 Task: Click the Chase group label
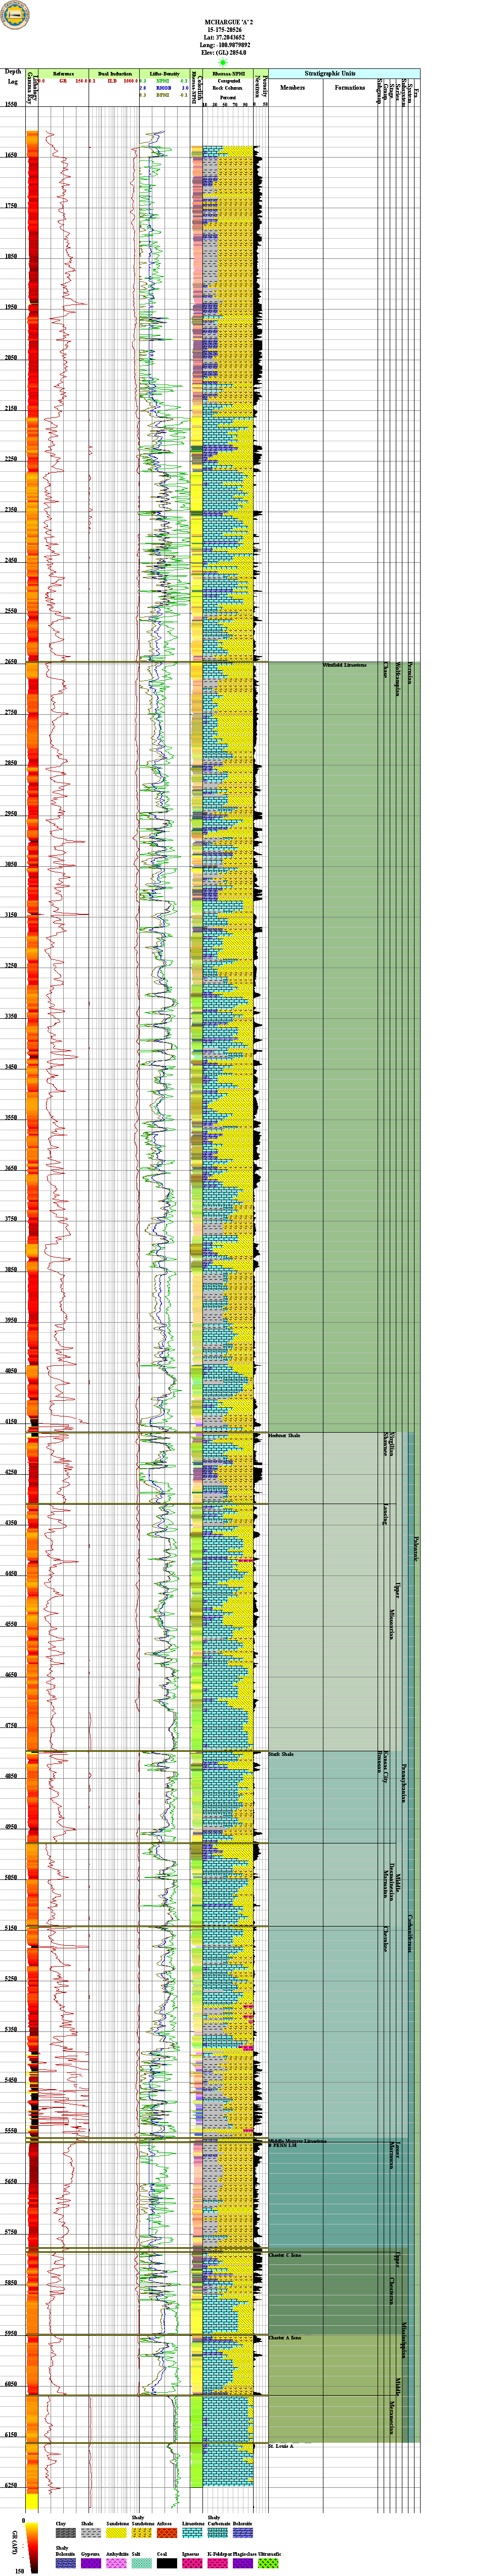[385, 670]
